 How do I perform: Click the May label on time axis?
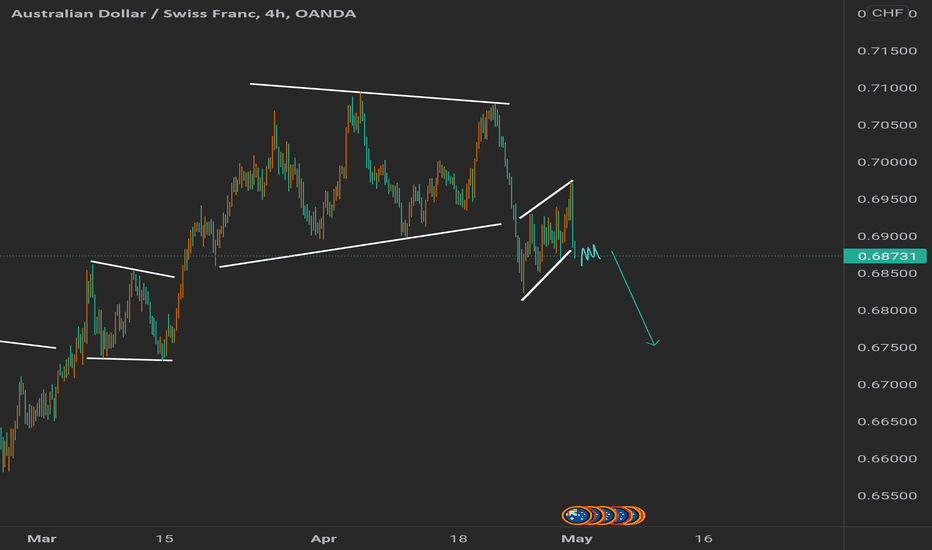tap(577, 539)
